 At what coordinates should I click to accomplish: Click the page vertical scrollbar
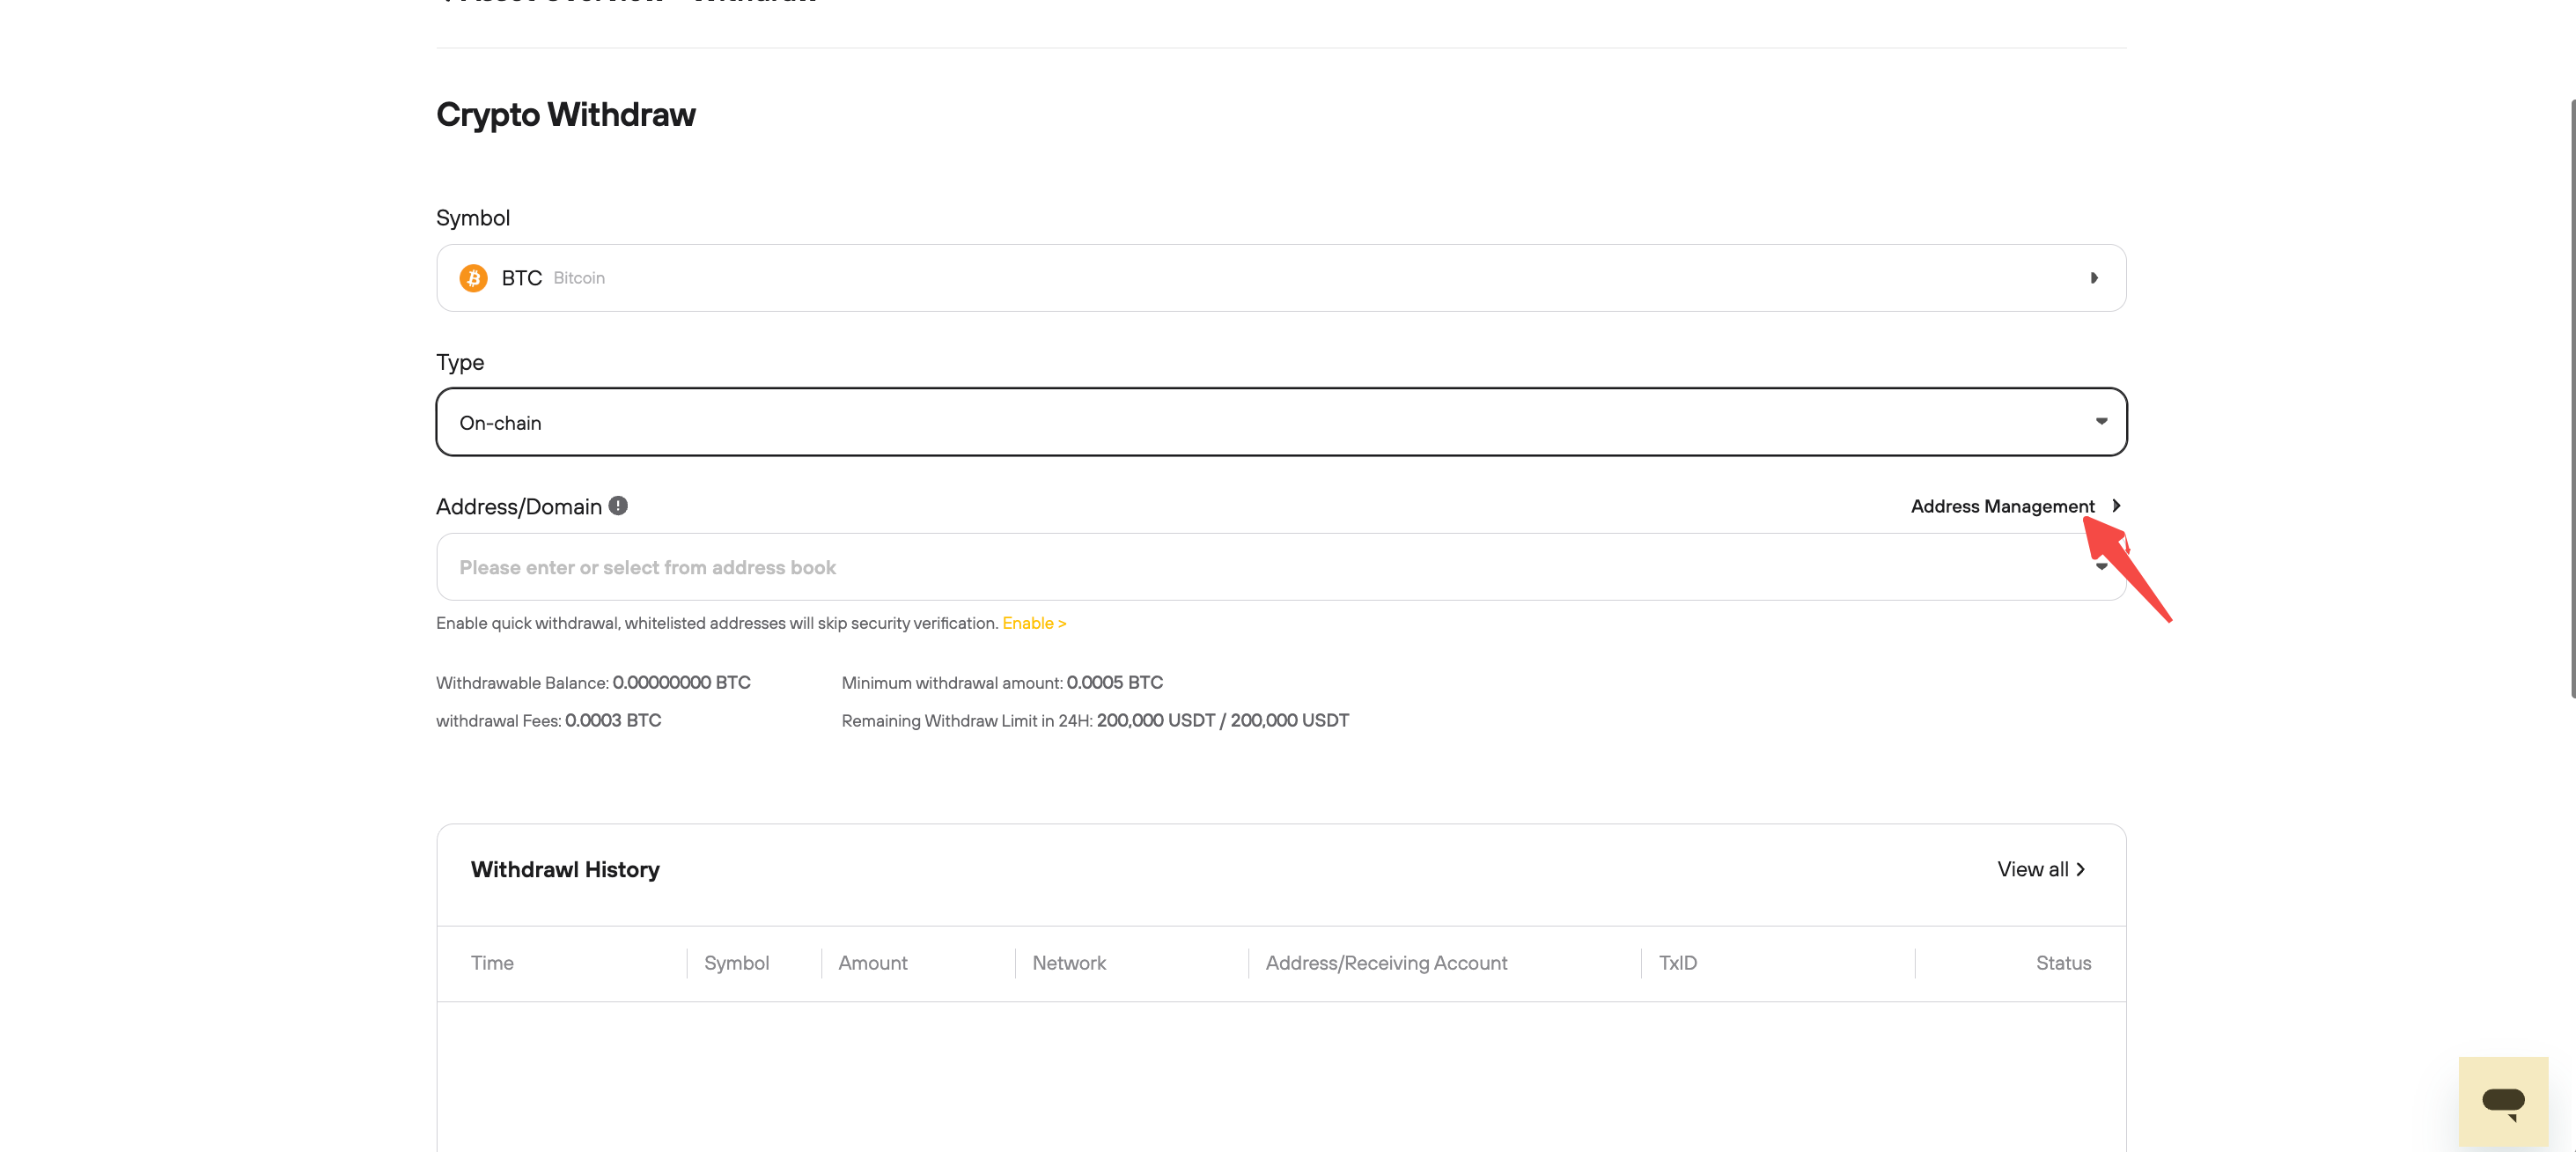tap(2572, 400)
